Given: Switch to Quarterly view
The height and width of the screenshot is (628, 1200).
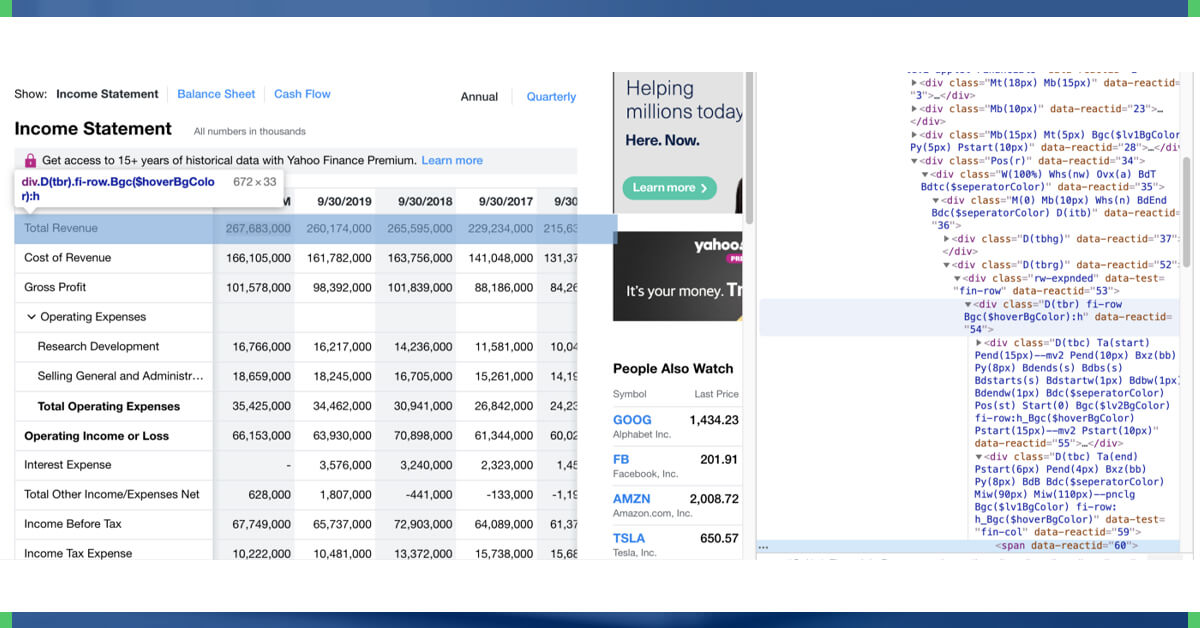Looking at the screenshot, I should tap(551, 97).
